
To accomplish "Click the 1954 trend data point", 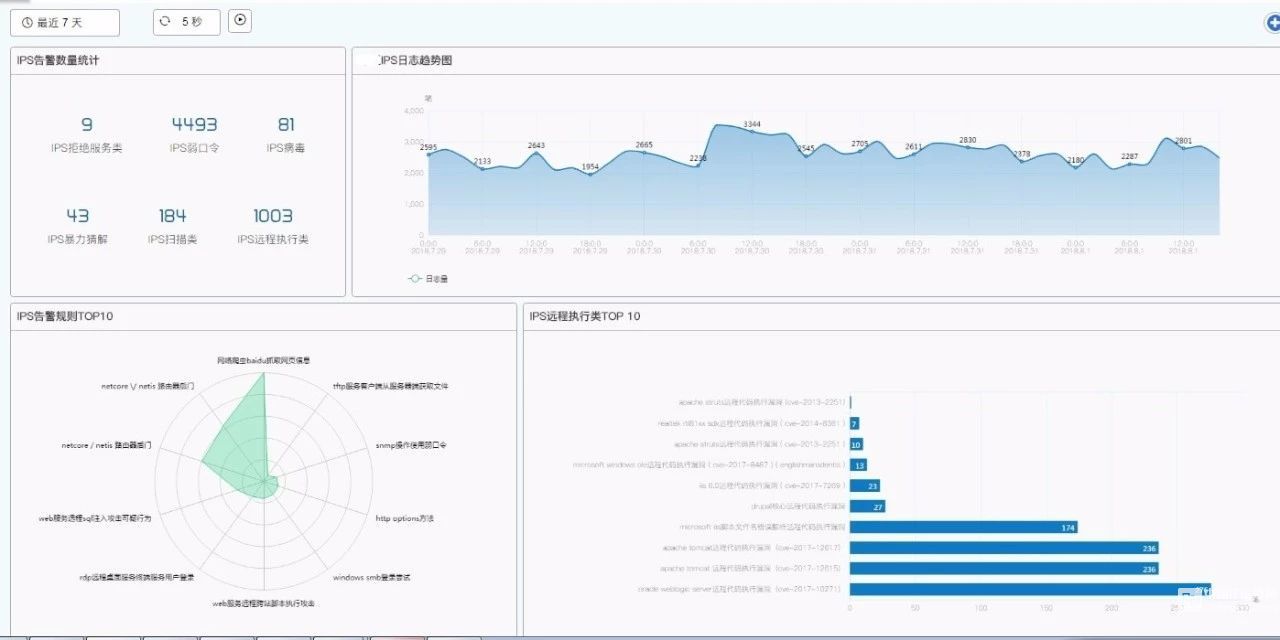I will point(590,175).
